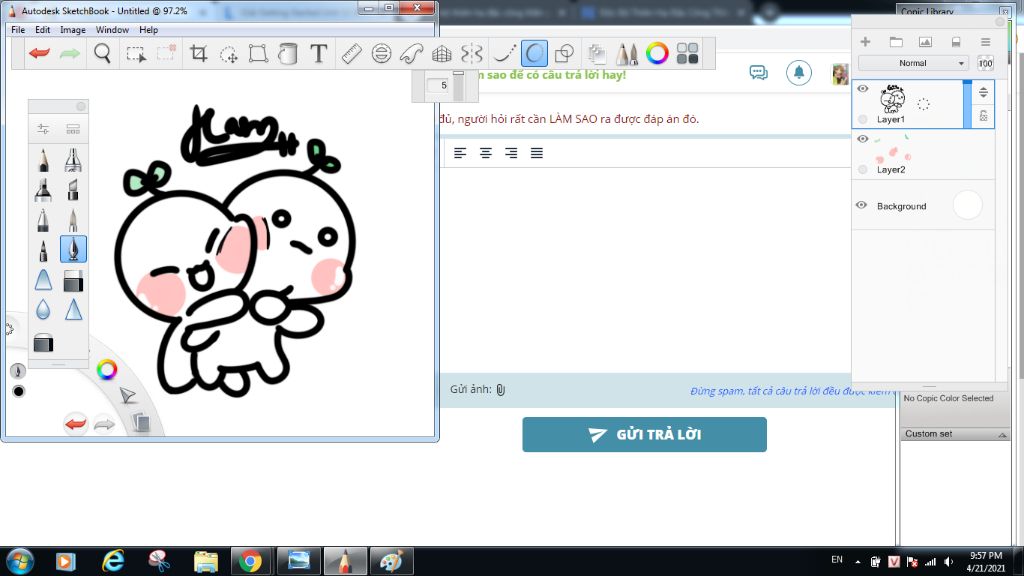Toggle the Layer Editor icon in toolbar
This screenshot has width=1024, height=576.
[596, 54]
